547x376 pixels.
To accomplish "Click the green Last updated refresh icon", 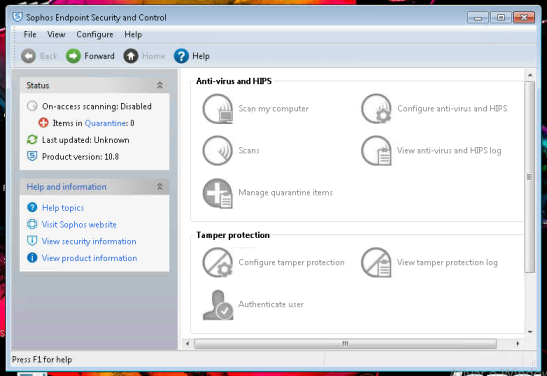I will [32, 140].
